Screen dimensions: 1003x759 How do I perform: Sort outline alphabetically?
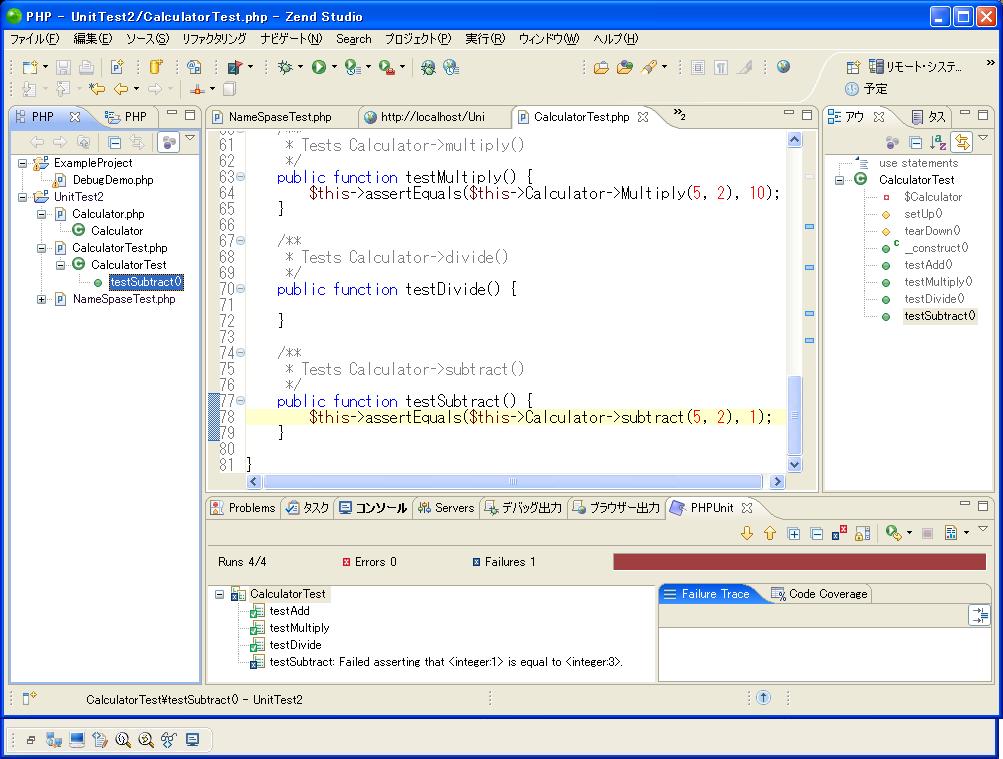pyautogui.click(x=938, y=142)
